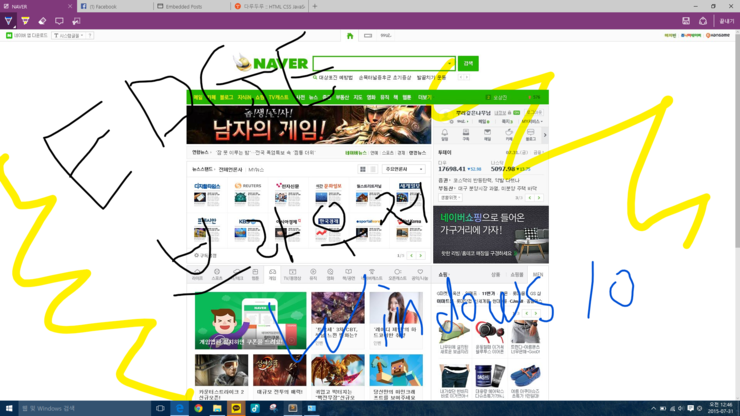Screen dimensions: 740x416
Task: Select the yellow highlighter tool
Action: coord(25,21)
